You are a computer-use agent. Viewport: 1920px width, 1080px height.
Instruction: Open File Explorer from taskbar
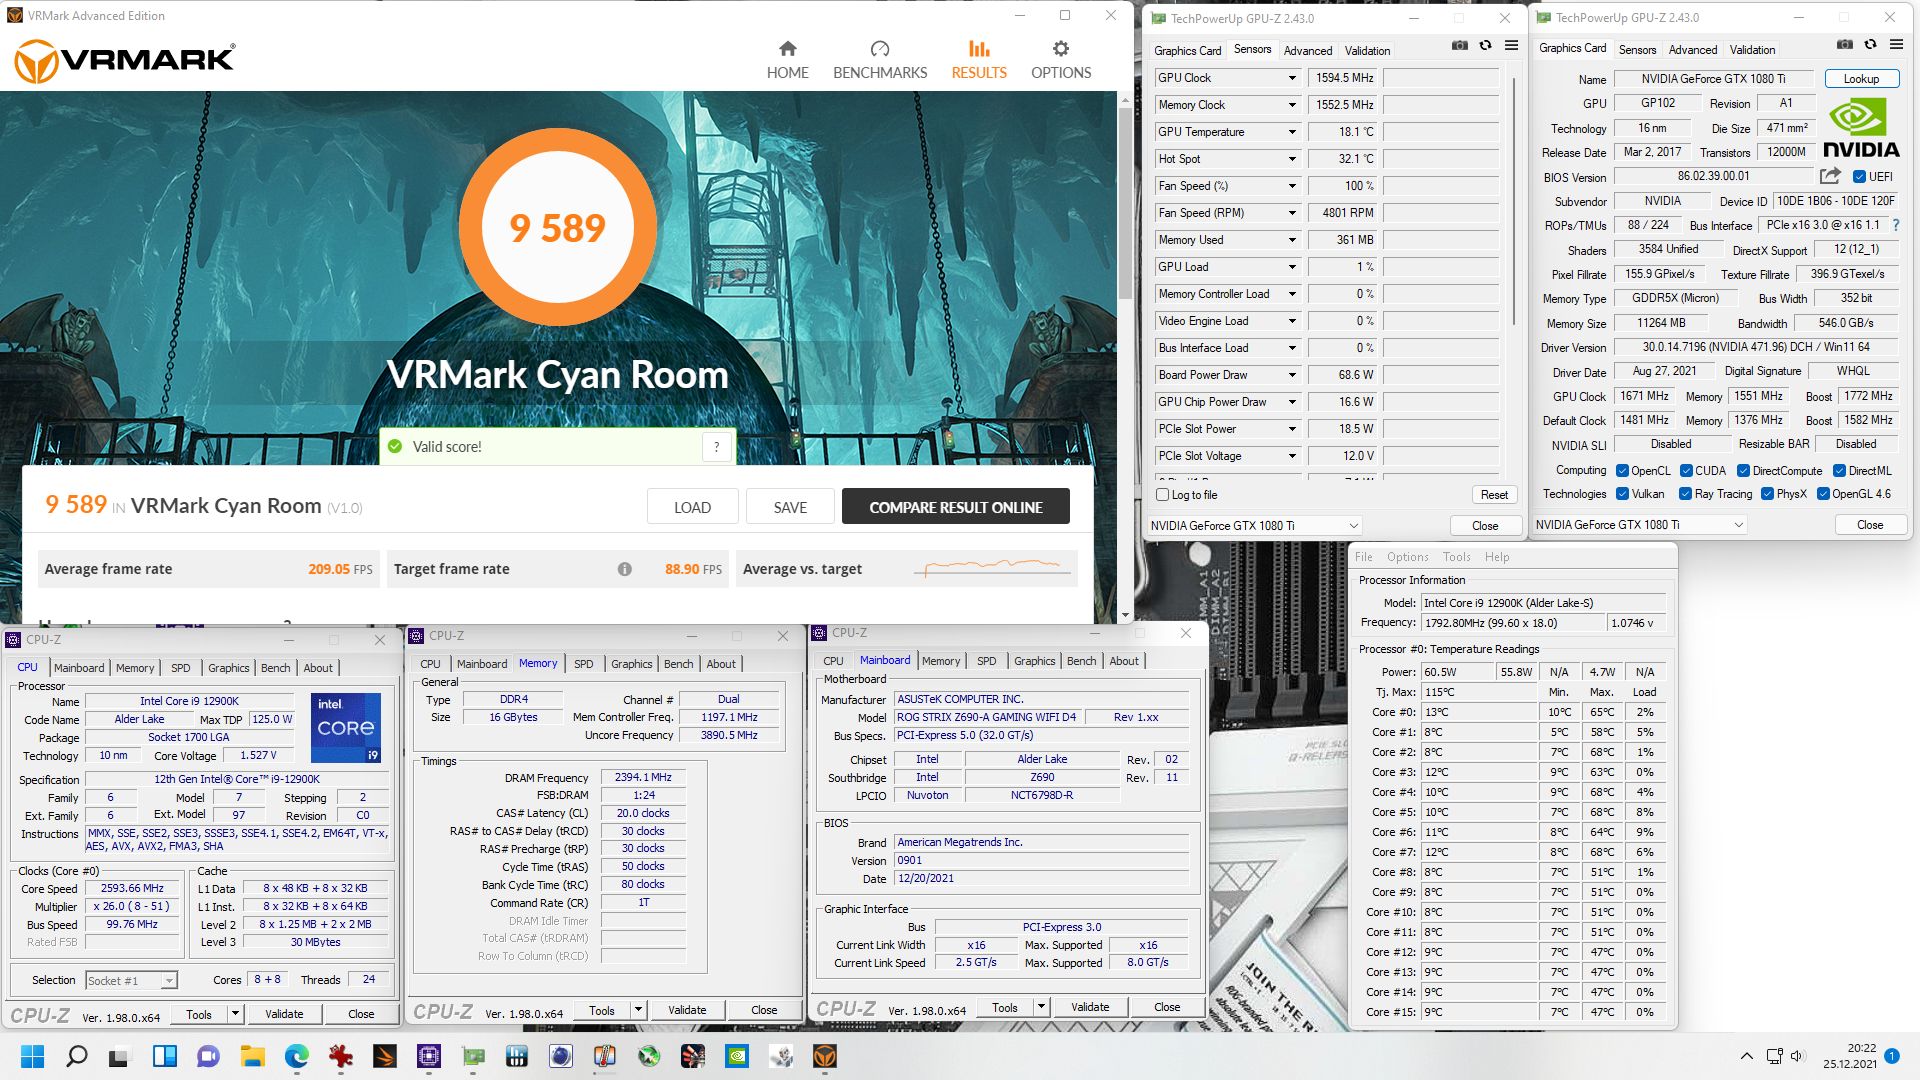coord(252,1056)
